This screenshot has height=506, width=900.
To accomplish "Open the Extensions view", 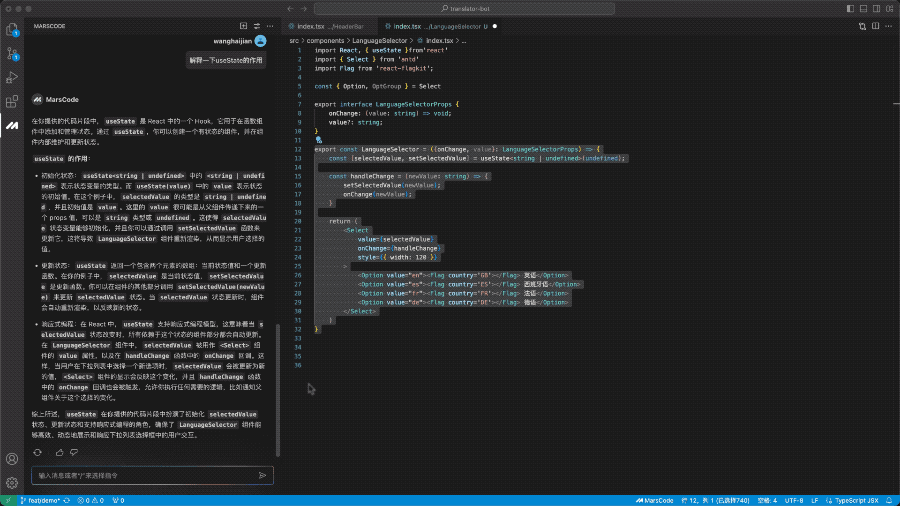I will coord(12,101).
